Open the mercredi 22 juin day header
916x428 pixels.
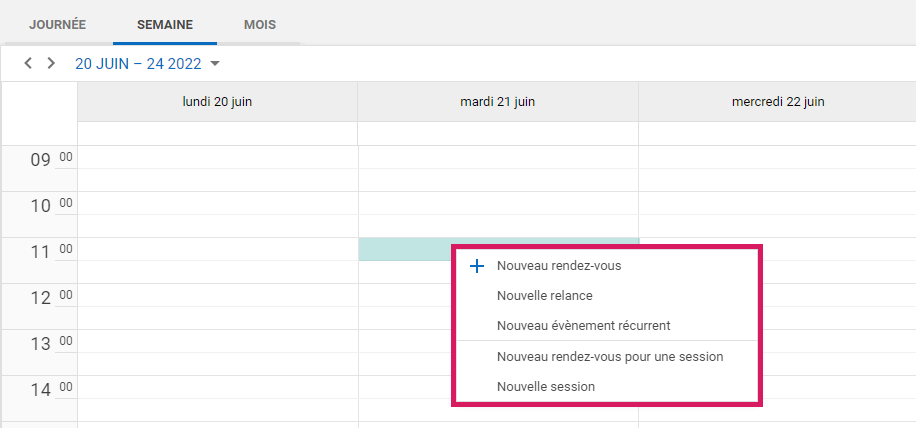click(x=777, y=102)
